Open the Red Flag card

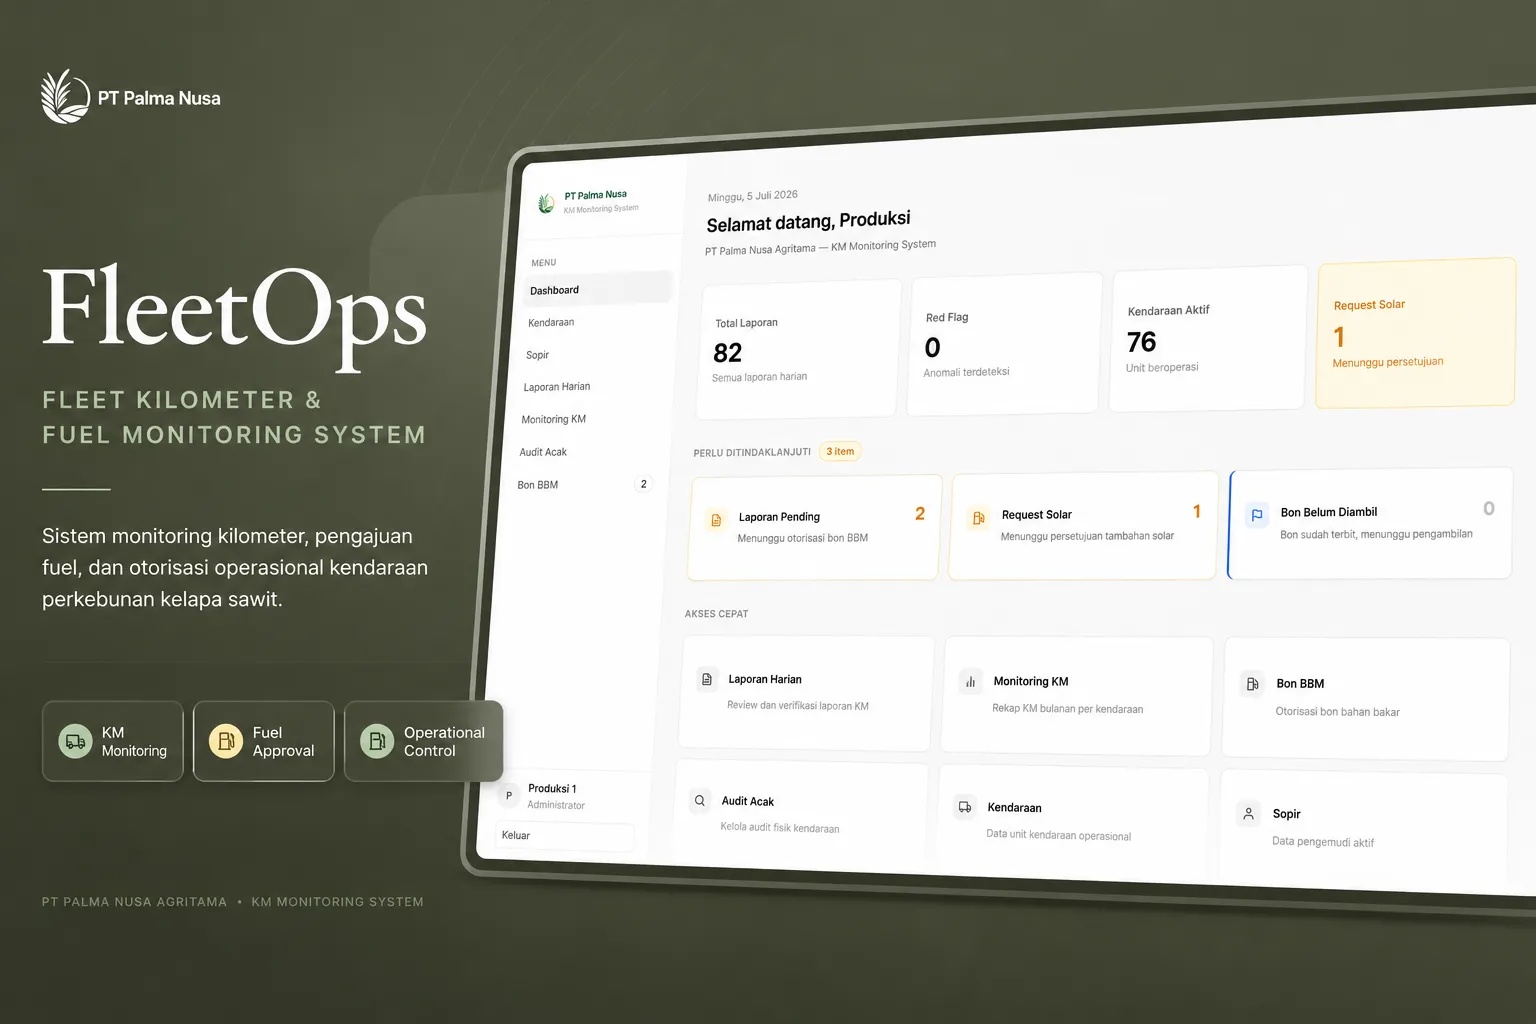(x=1004, y=343)
